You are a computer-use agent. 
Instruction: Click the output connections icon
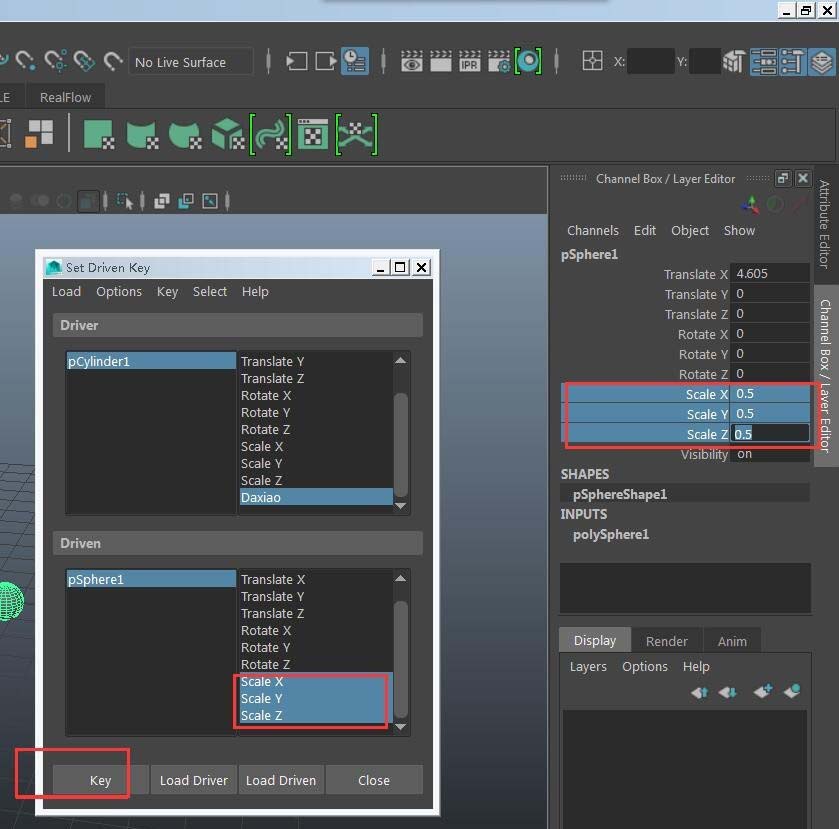[325, 61]
